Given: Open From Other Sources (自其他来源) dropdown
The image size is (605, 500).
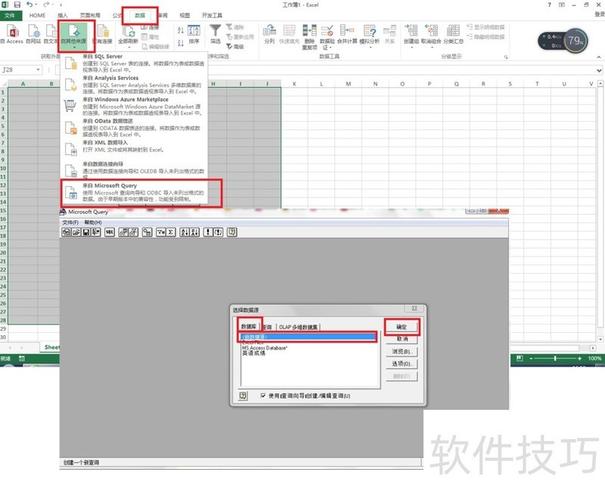Looking at the screenshot, I should (x=75, y=36).
